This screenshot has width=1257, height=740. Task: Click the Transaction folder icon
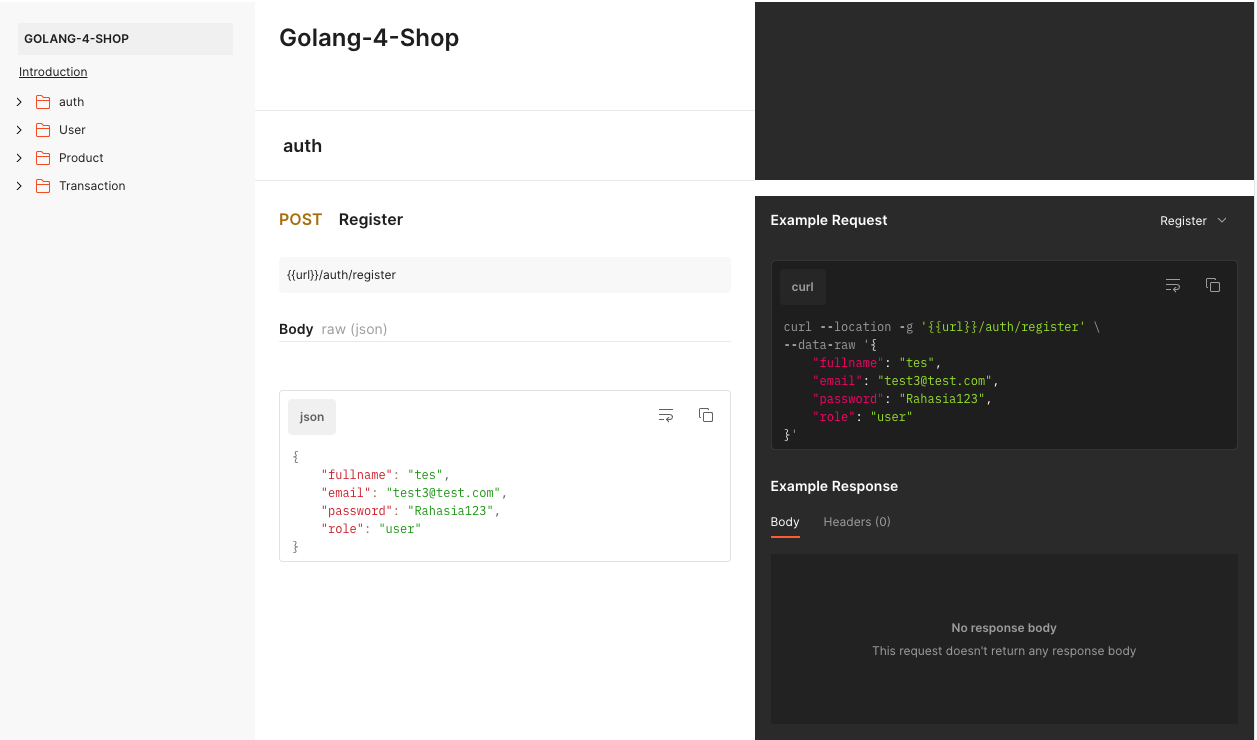[x=43, y=186]
